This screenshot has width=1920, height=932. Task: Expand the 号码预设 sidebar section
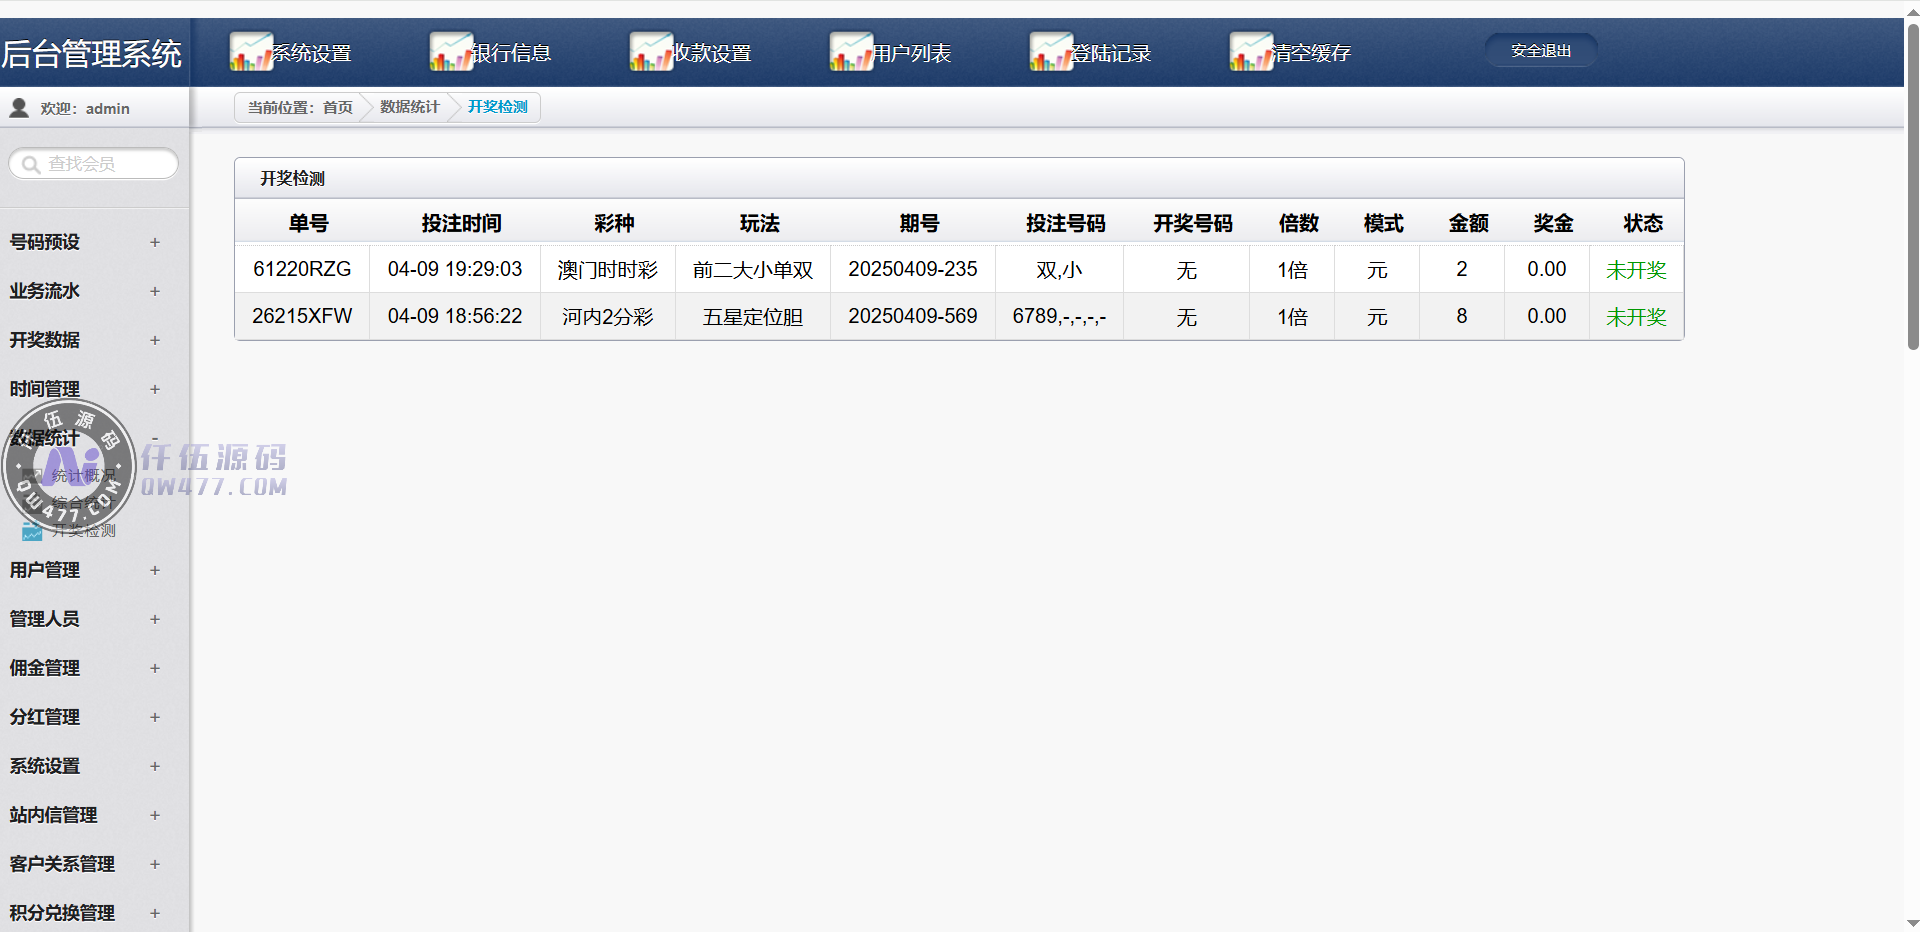click(154, 242)
